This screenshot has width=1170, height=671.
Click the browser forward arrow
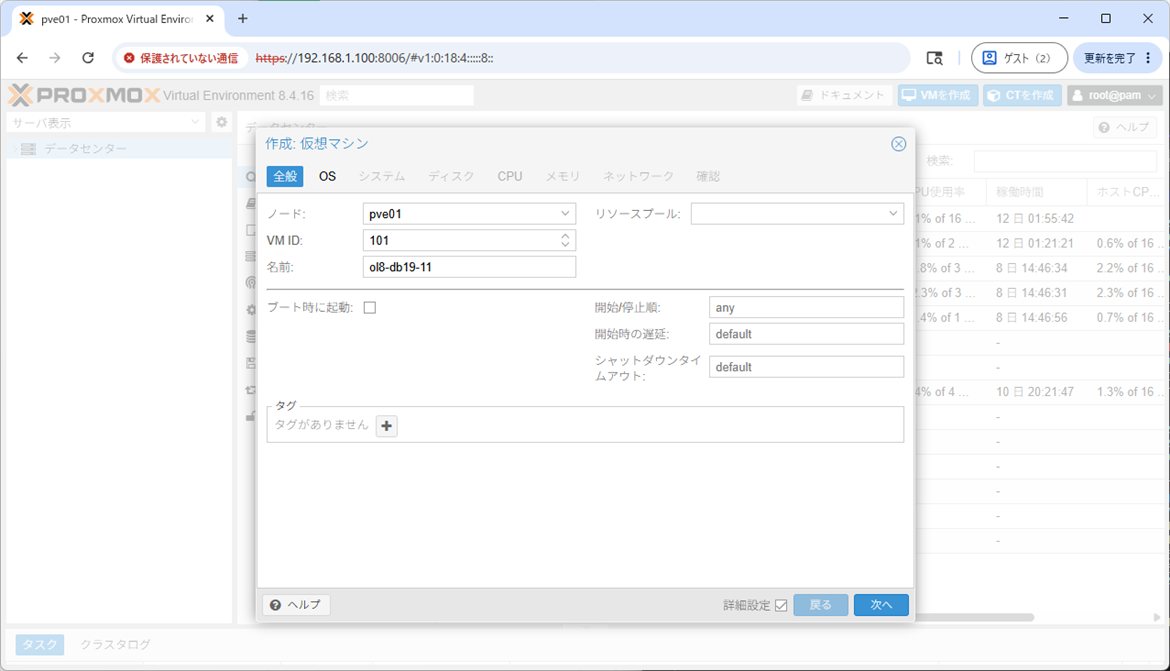click(54, 57)
